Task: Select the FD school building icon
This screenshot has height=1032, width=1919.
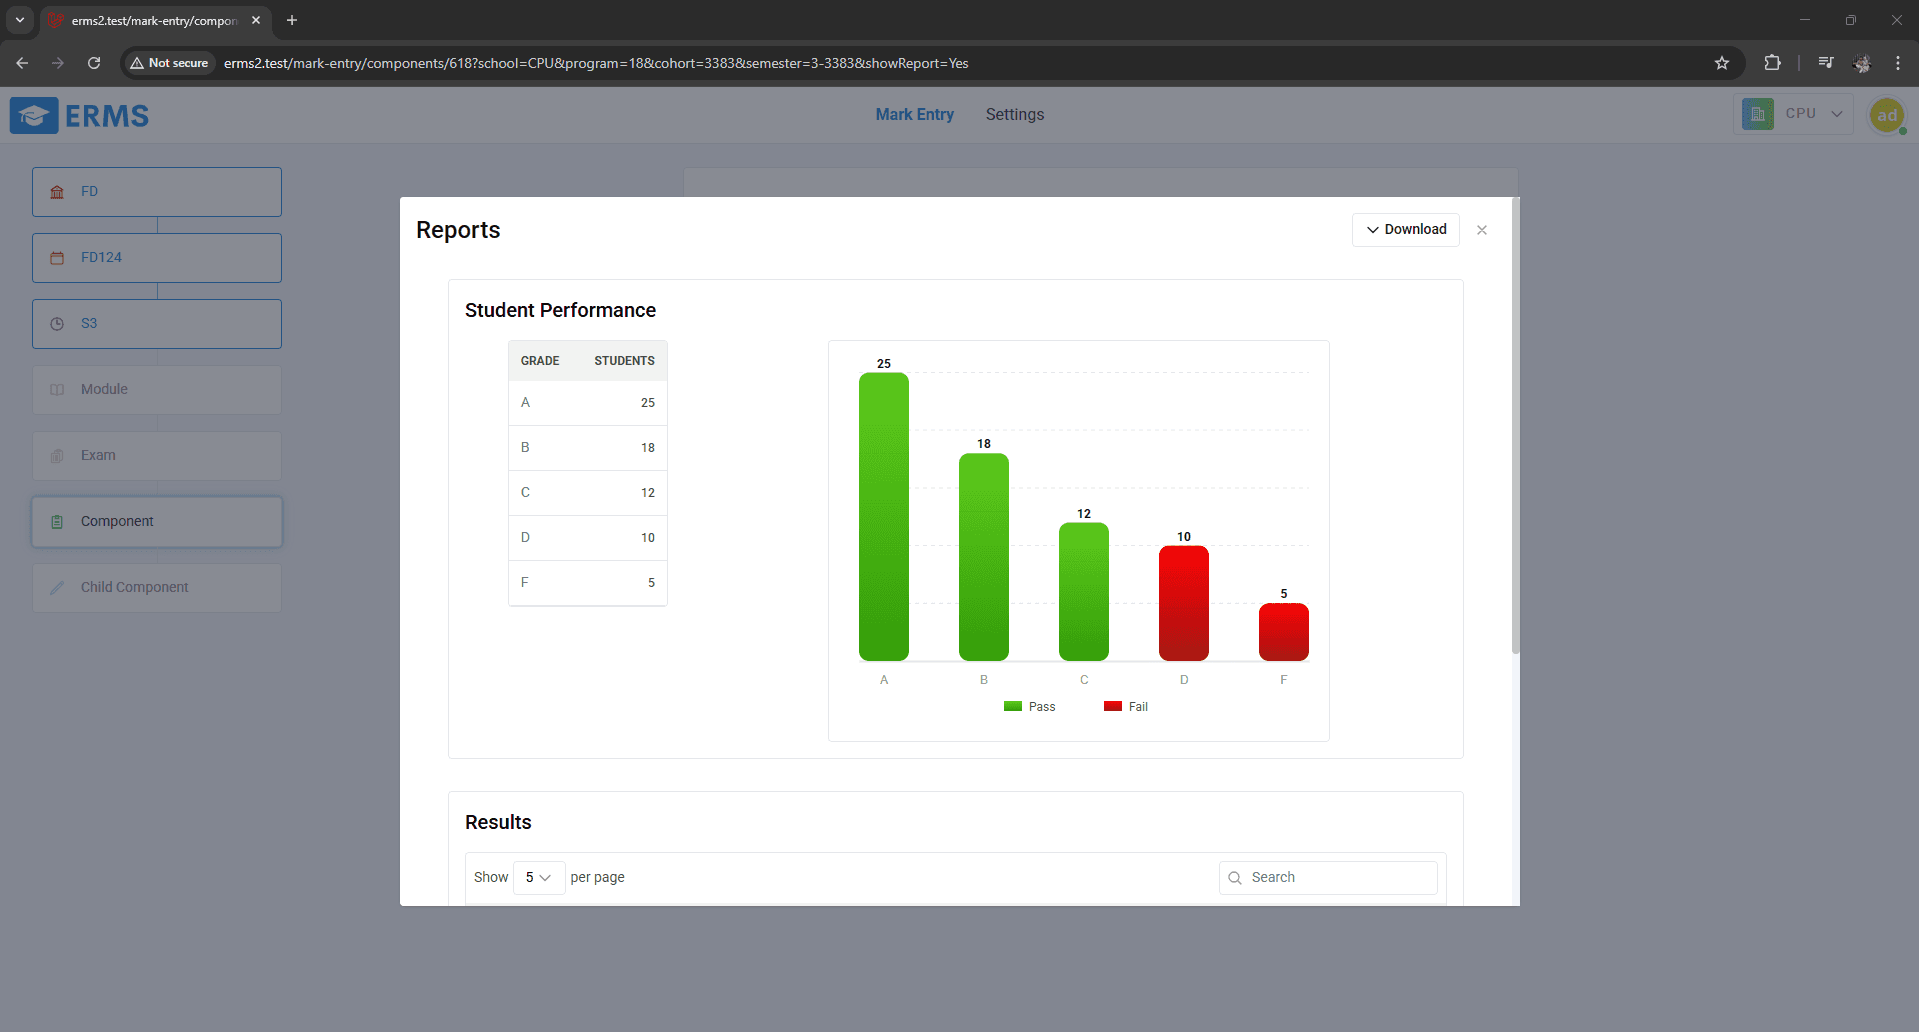Action: point(57,192)
